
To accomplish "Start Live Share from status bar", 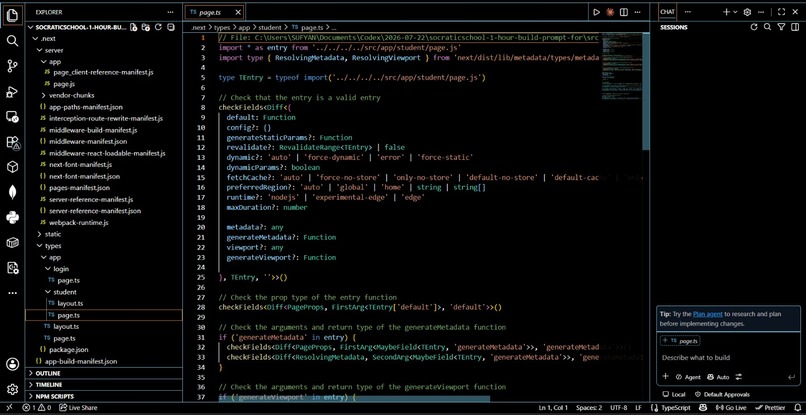I will [x=78, y=407].
